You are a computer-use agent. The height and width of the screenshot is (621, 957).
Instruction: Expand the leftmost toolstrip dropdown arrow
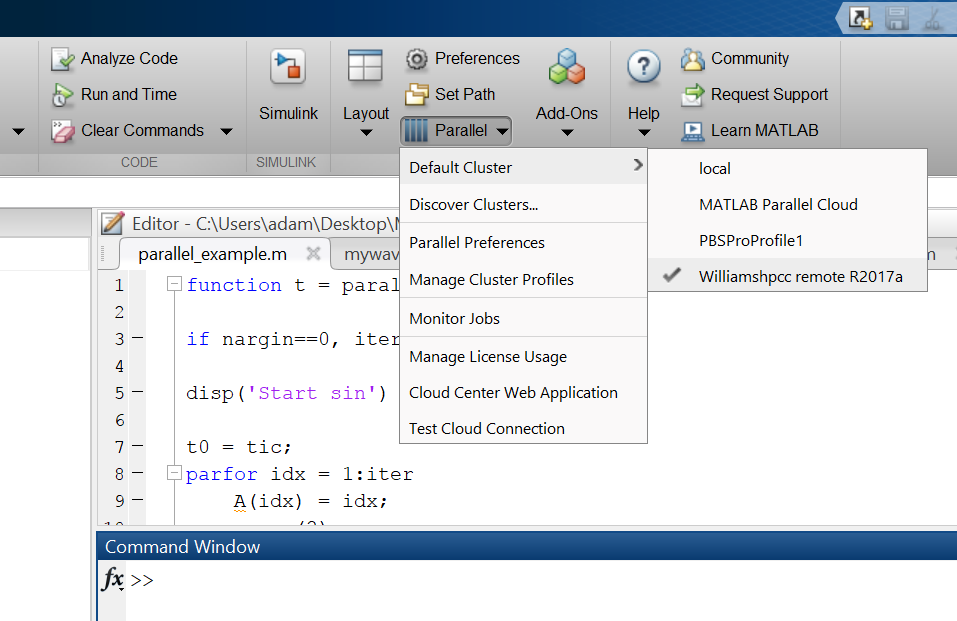18,131
